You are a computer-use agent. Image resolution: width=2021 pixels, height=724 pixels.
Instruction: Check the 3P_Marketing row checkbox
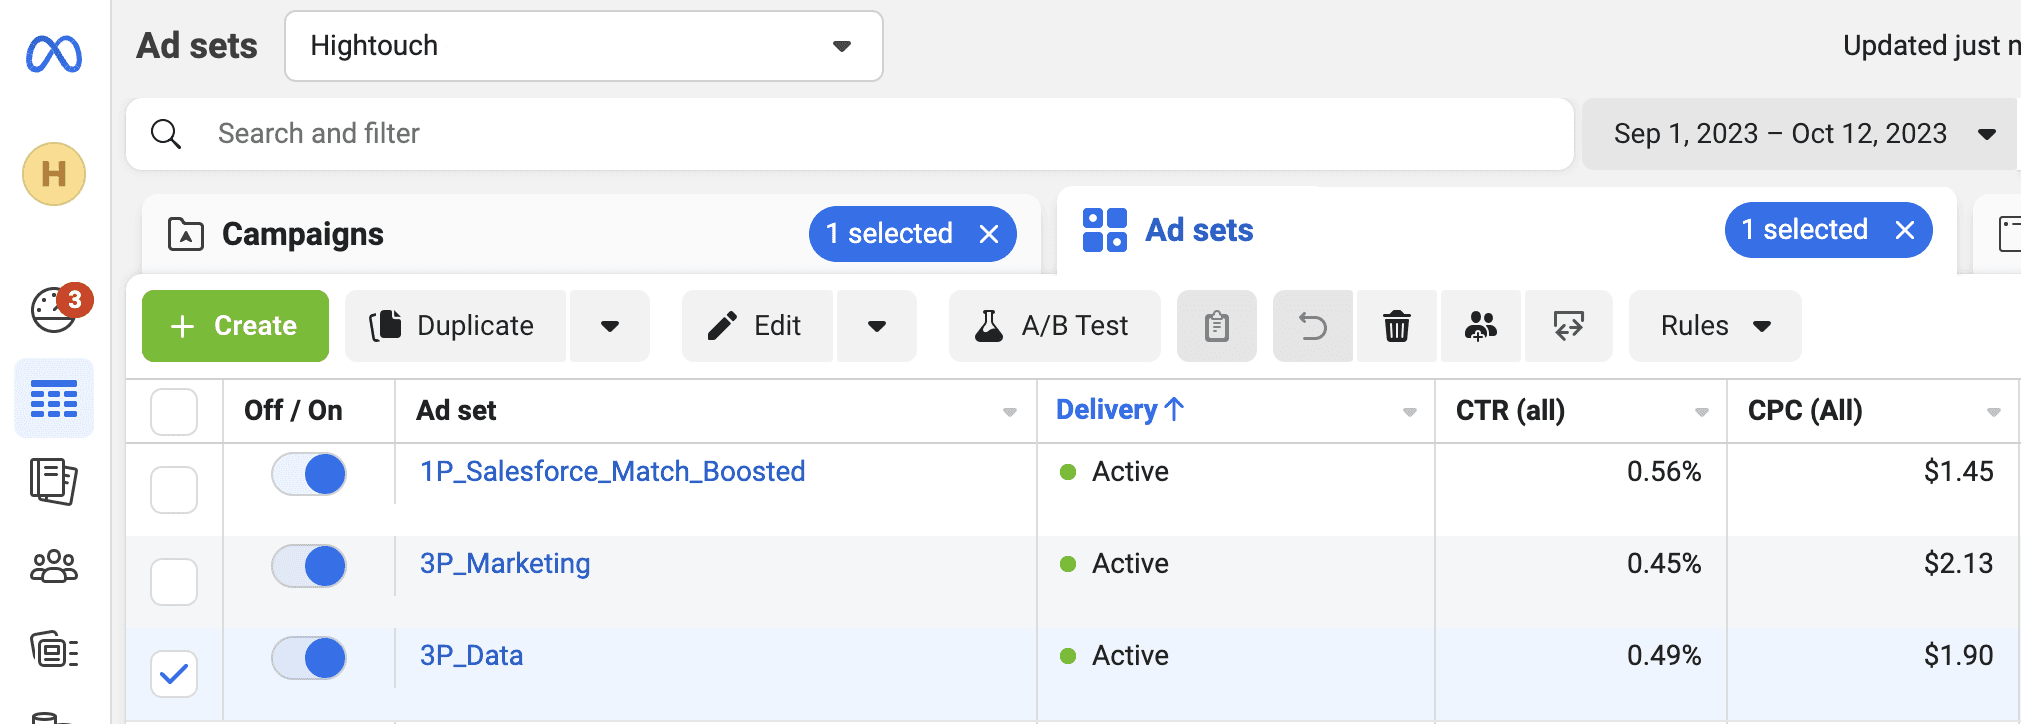[x=174, y=582]
